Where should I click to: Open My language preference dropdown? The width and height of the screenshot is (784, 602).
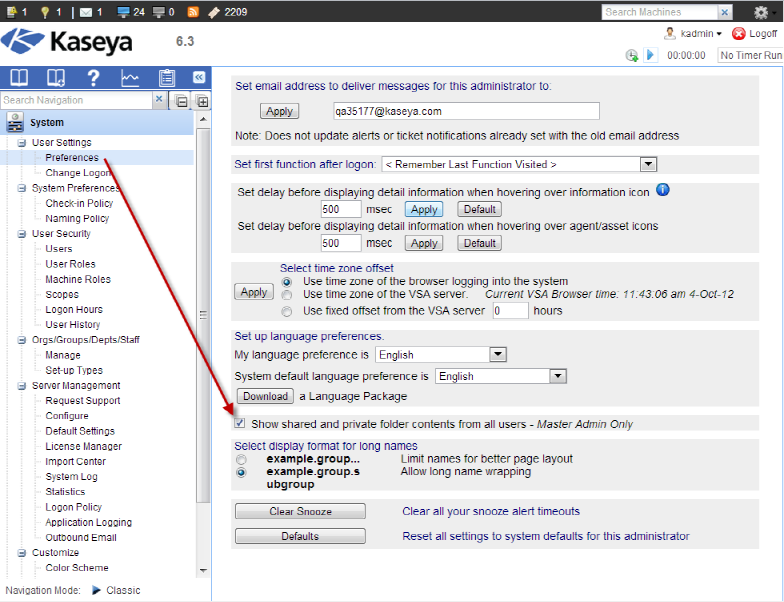point(441,355)
